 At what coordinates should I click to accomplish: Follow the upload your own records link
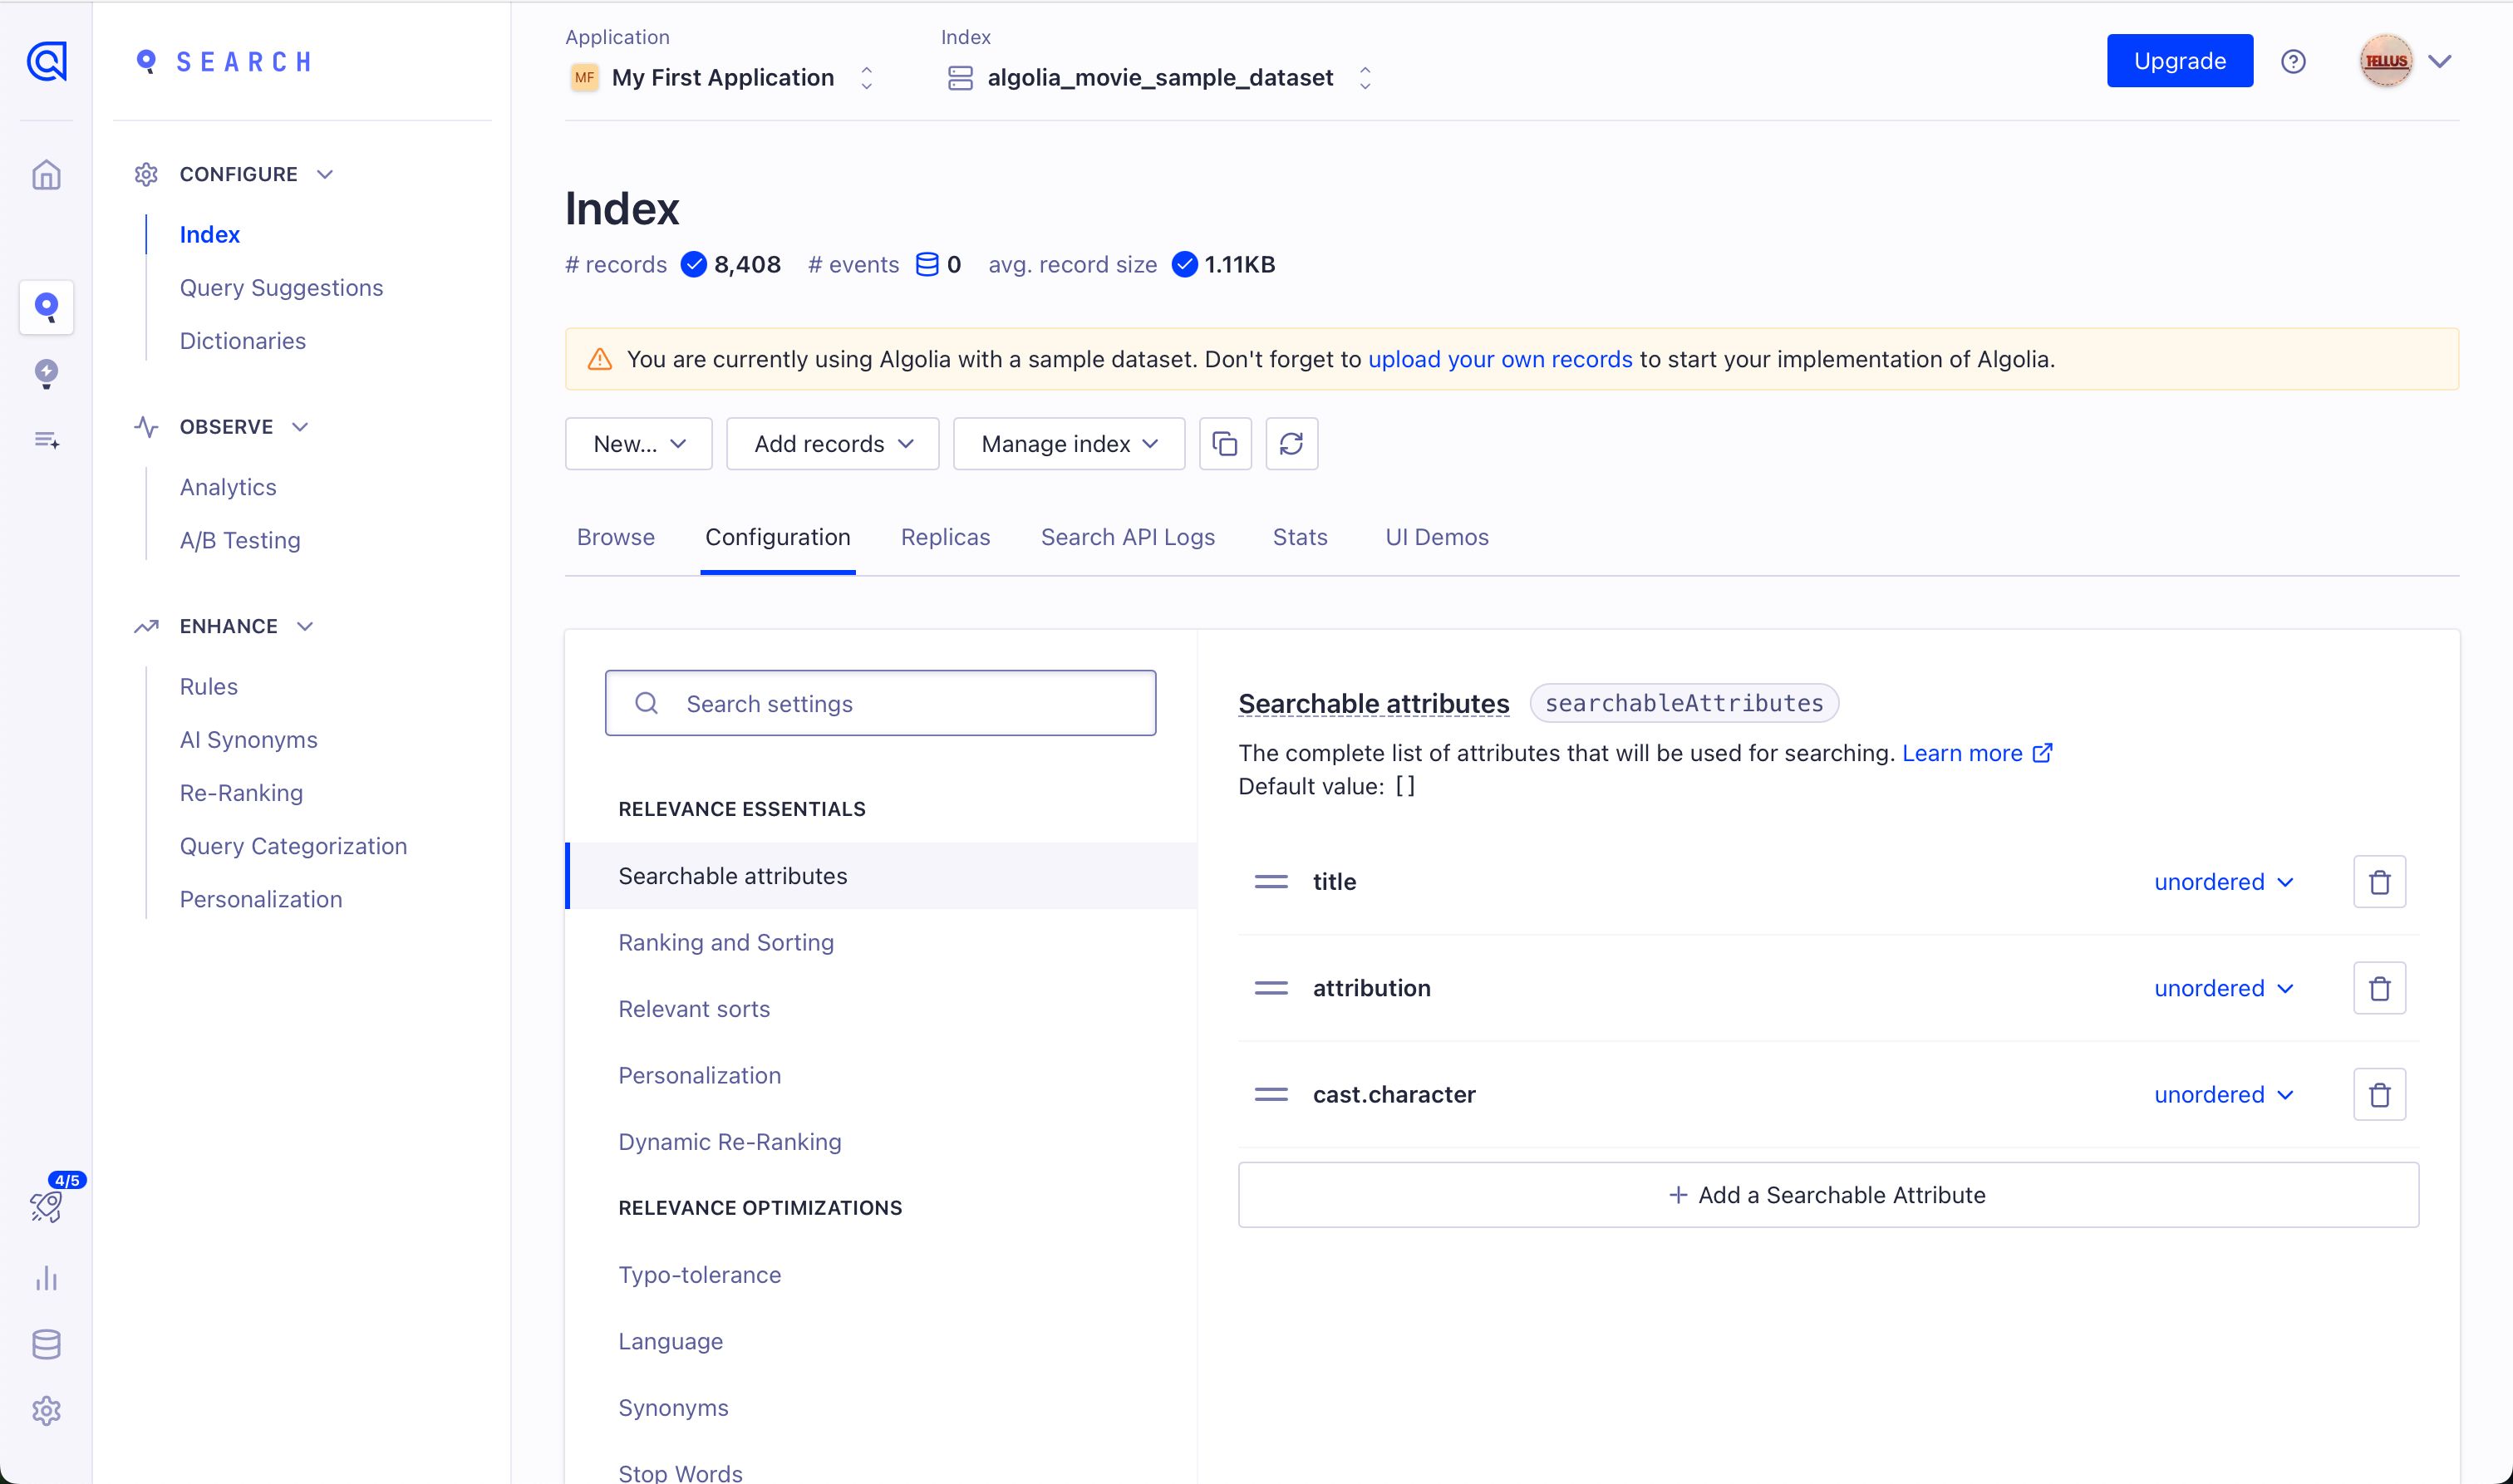(x=1499, y=359)
